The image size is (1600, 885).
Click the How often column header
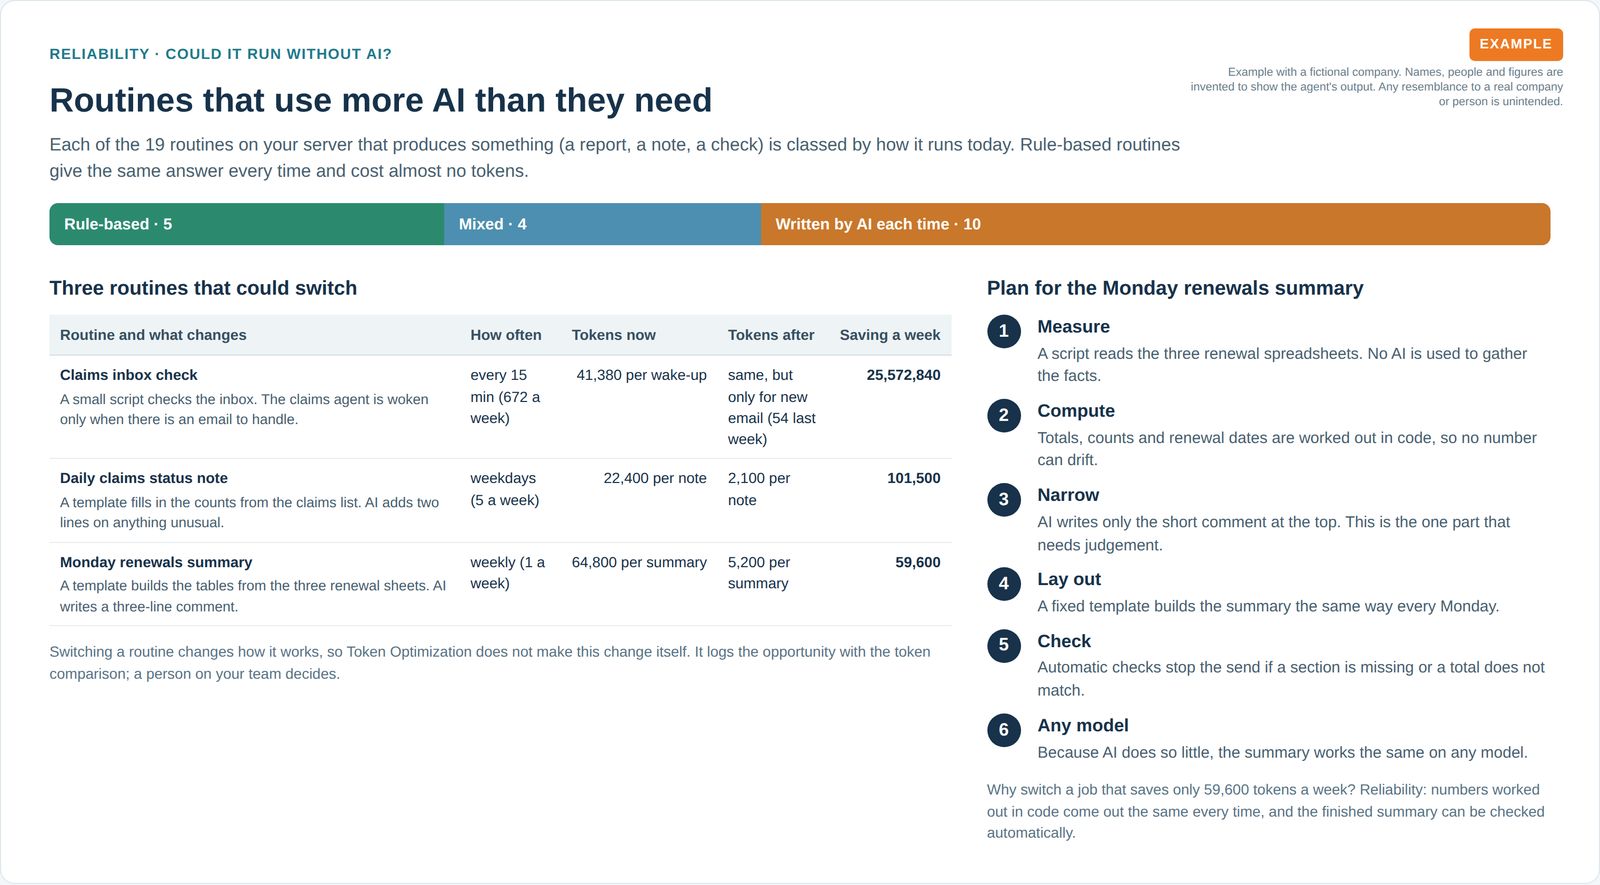(506, 335)
